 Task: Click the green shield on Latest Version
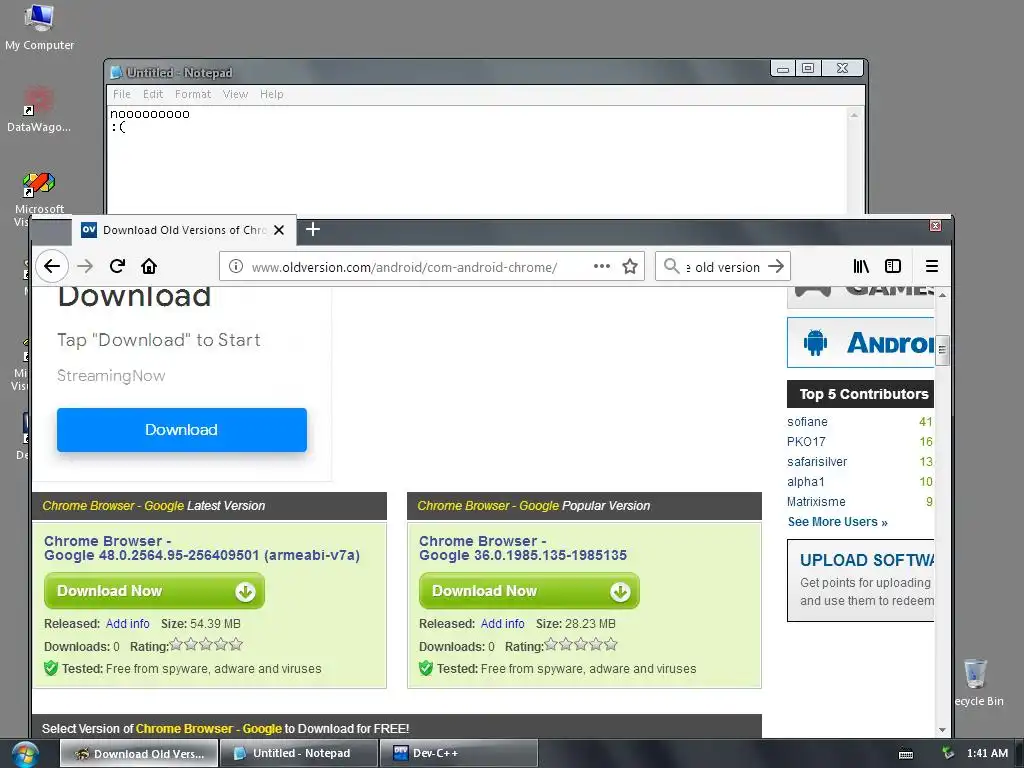tap(51, 668)
